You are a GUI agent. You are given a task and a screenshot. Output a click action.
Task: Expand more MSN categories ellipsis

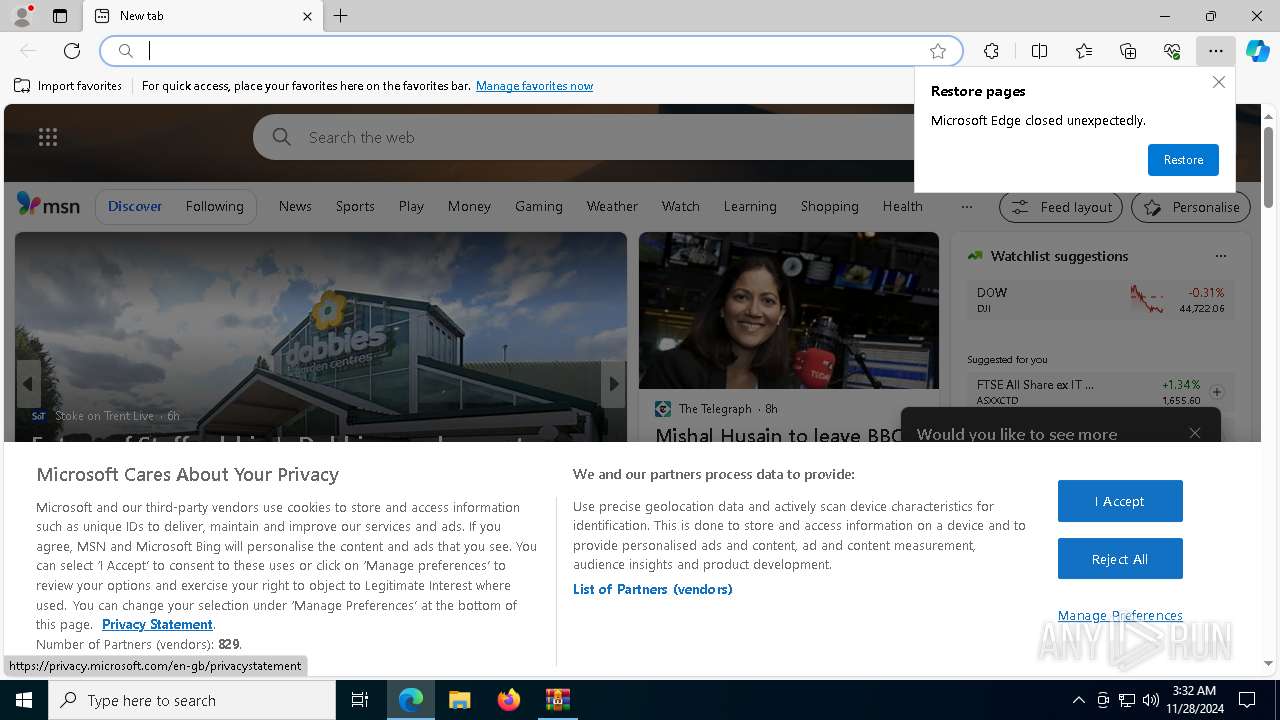966,206
